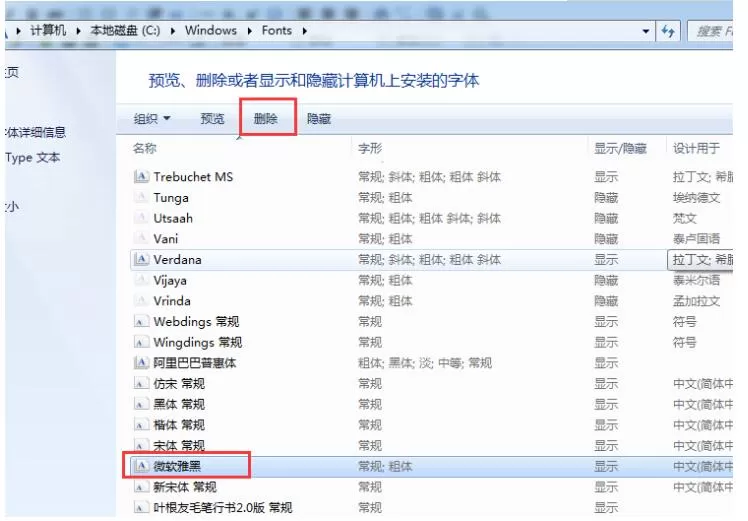
Task: Click the 宋体 常规 font icon
Action: coord(141,446)
